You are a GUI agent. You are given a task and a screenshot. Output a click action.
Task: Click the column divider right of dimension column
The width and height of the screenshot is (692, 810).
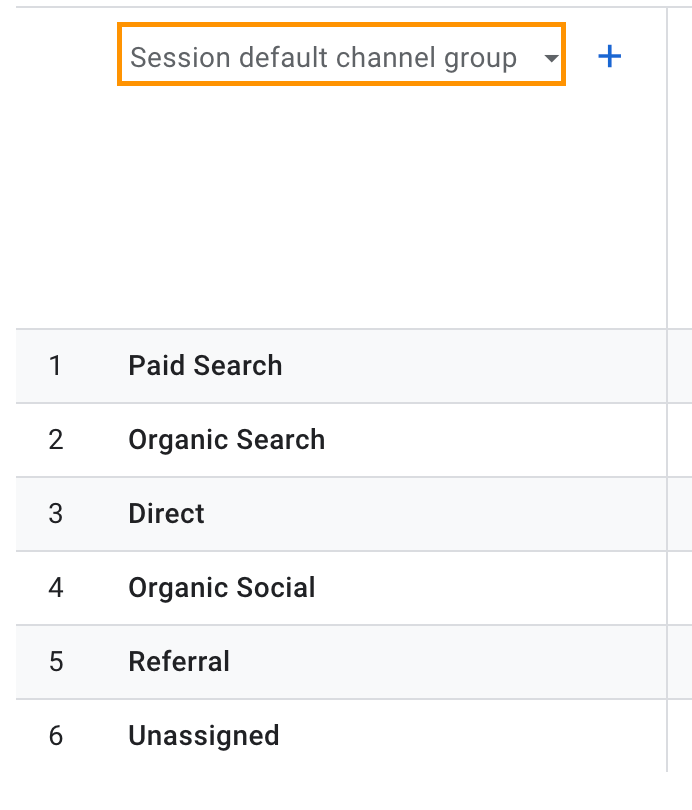[667, 200]
